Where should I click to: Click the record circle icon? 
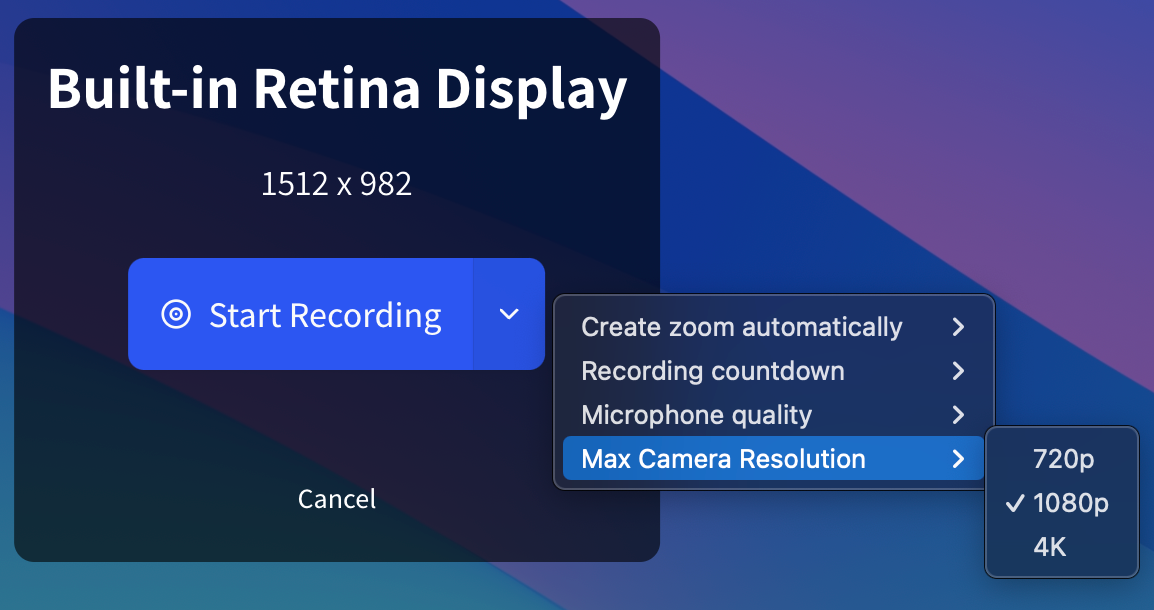[176, 315]
